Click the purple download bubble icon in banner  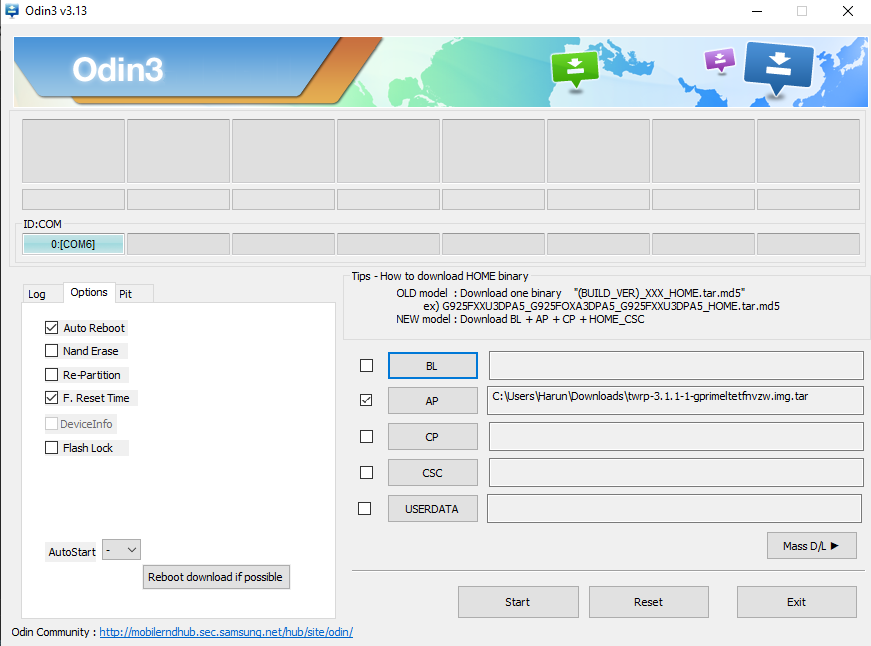point(720,59)
